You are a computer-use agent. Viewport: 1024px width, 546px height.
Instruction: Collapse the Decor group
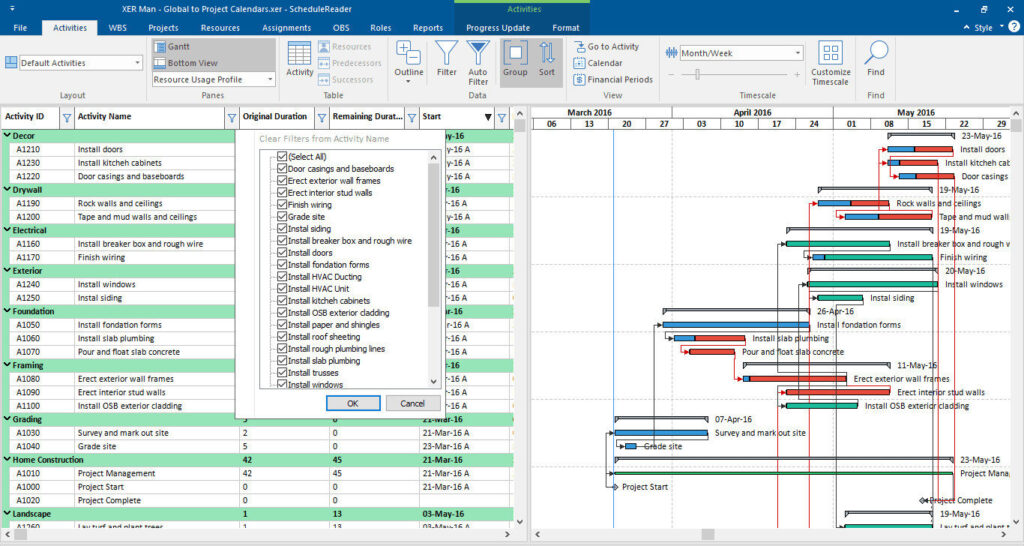[7, 135]
